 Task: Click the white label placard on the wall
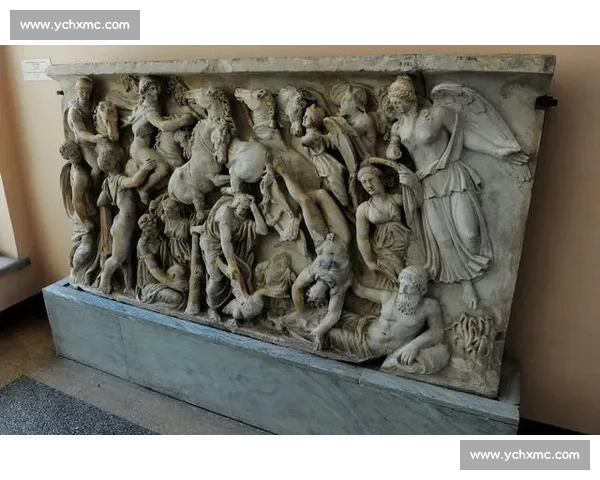point(36,69)
